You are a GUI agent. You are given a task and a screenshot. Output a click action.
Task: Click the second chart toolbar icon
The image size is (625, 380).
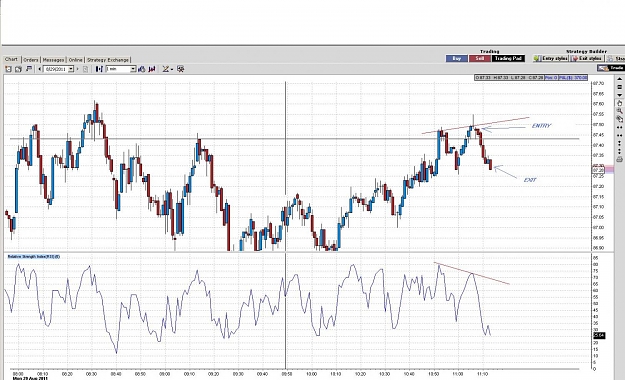(x=18, y=69)
